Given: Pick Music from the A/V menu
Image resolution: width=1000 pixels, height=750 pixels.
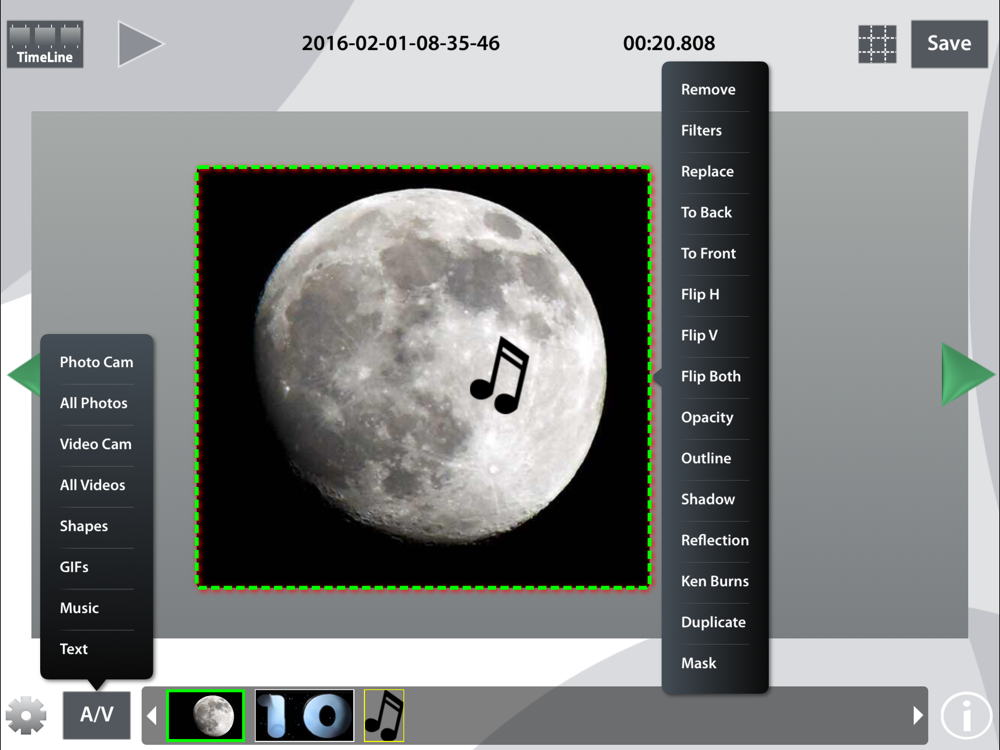Looking at the screenshot, I should pyautogui.click(x=79, y=608).
